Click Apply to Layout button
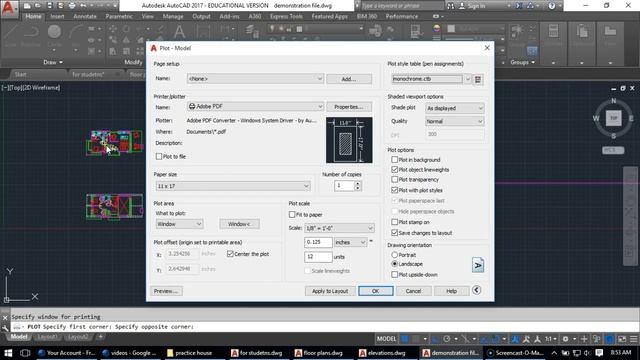 click(x=330, y=291)
